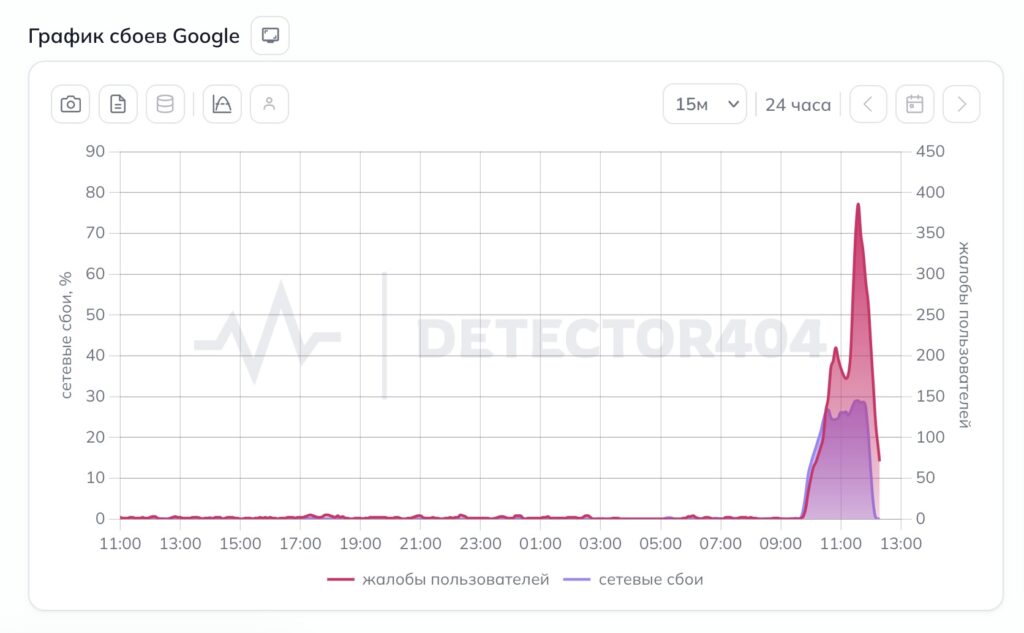Viewport: 1024px width, 633px height.
Task: Go to next period with right arrow
Action: click(x=961, y=104)
